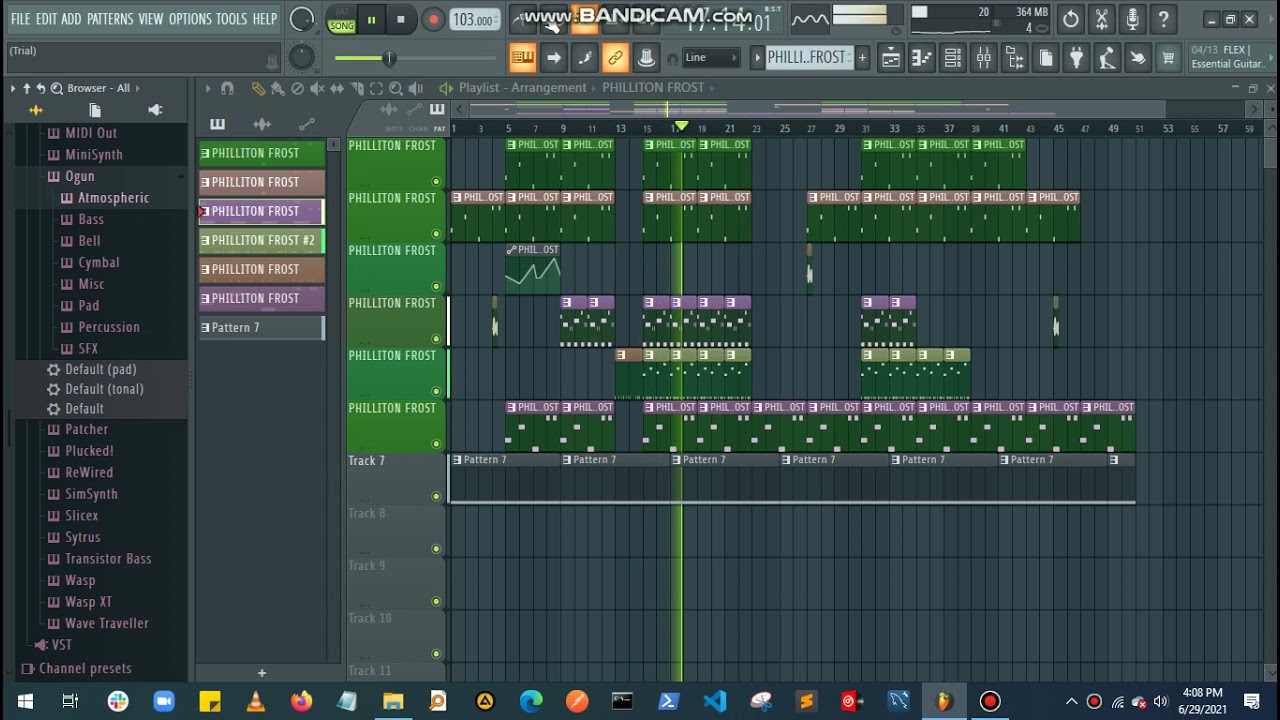Open the OPTIONS menu
The width and height of the screenshot is (1280, 720).
190,19
